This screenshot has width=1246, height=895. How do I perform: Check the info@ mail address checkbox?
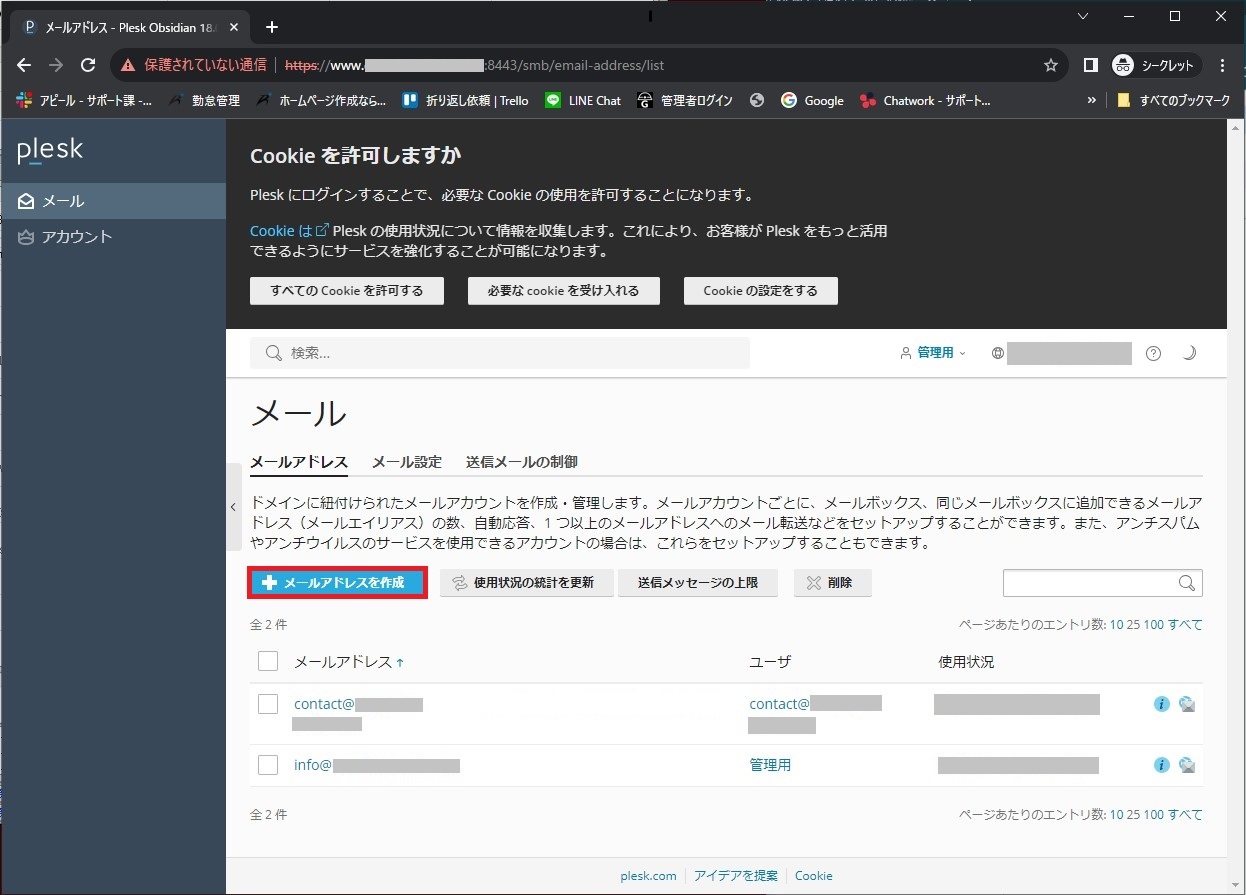(x=268, y=765)
